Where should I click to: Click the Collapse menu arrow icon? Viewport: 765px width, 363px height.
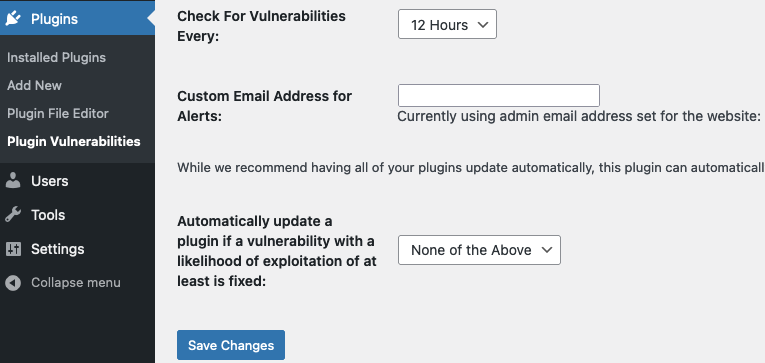point(13,283)
